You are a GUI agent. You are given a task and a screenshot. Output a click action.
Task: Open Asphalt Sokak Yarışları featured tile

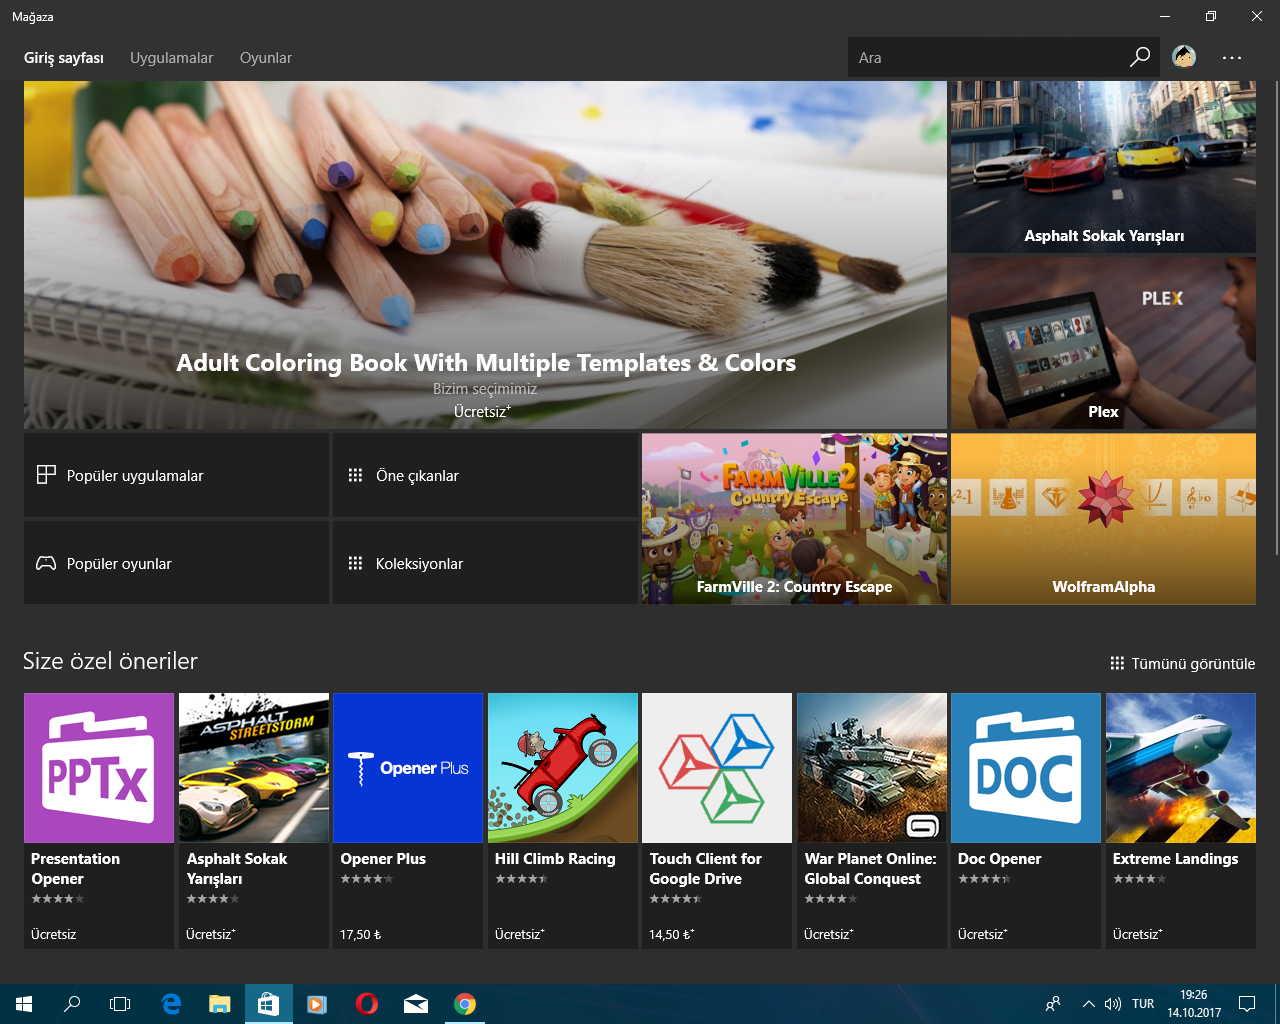(1103, 167)
